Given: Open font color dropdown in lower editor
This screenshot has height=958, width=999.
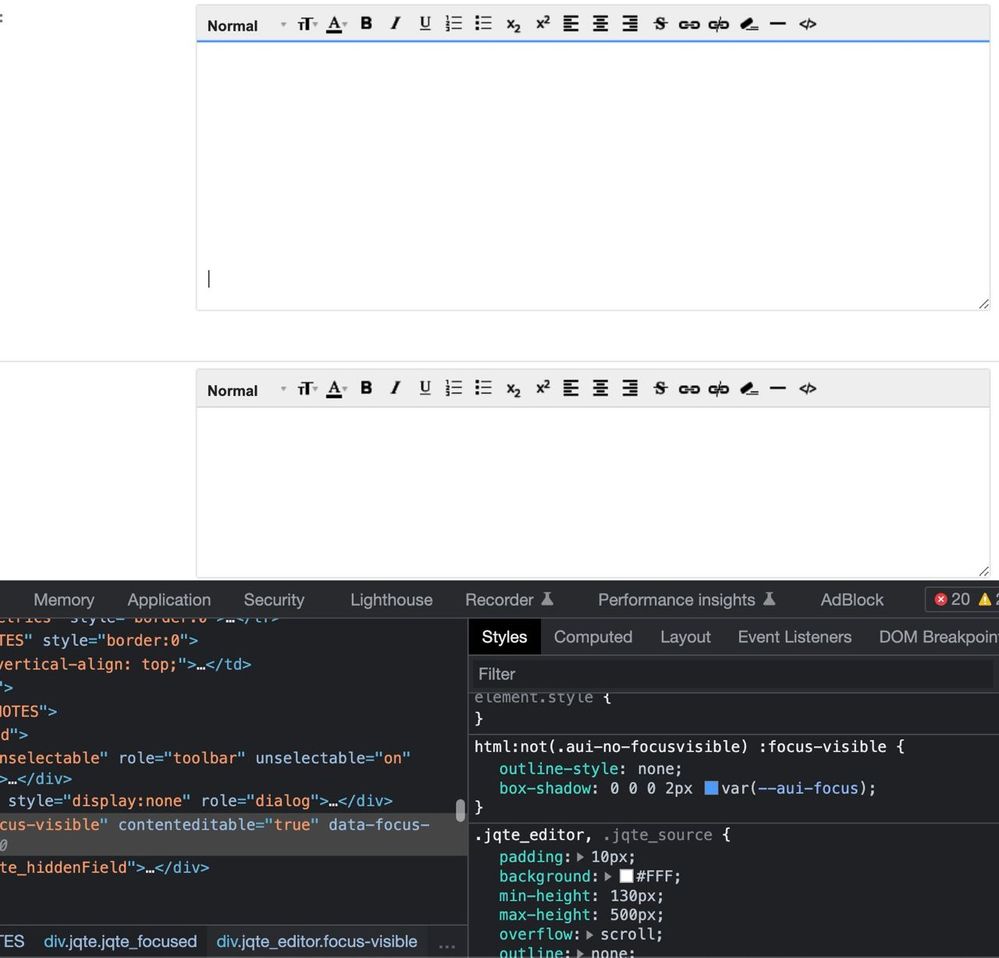Looking at the screenshot, I should [x=336, y=389].
